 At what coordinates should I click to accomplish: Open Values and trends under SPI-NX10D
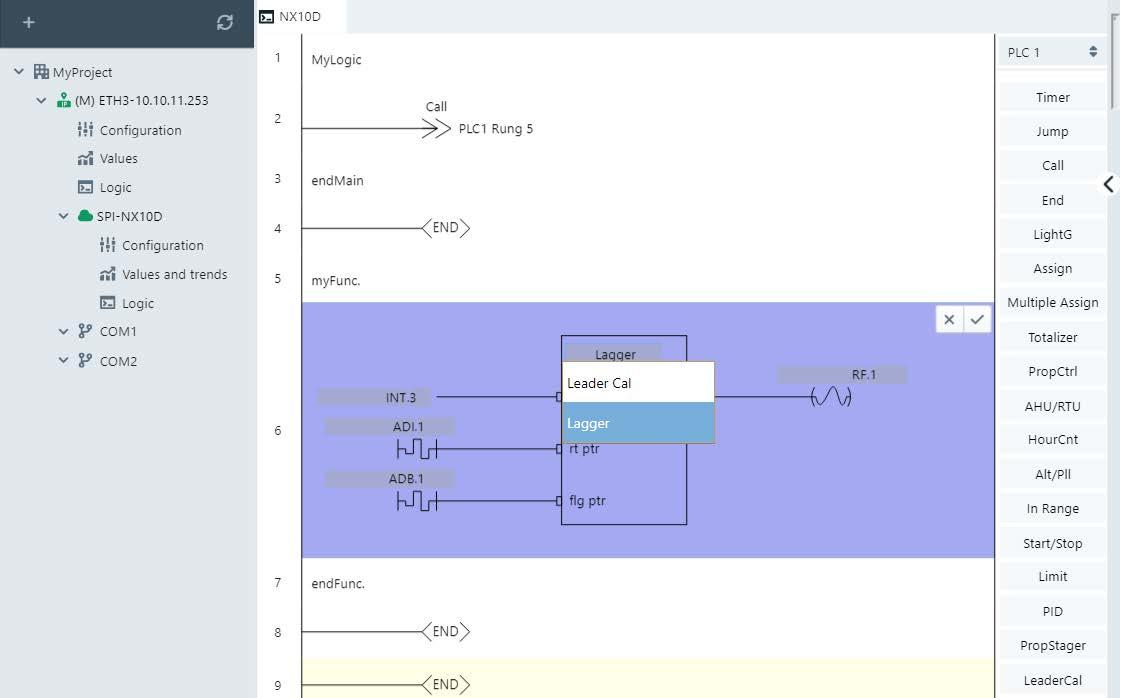pyautogui.click(x=174, y=274)
